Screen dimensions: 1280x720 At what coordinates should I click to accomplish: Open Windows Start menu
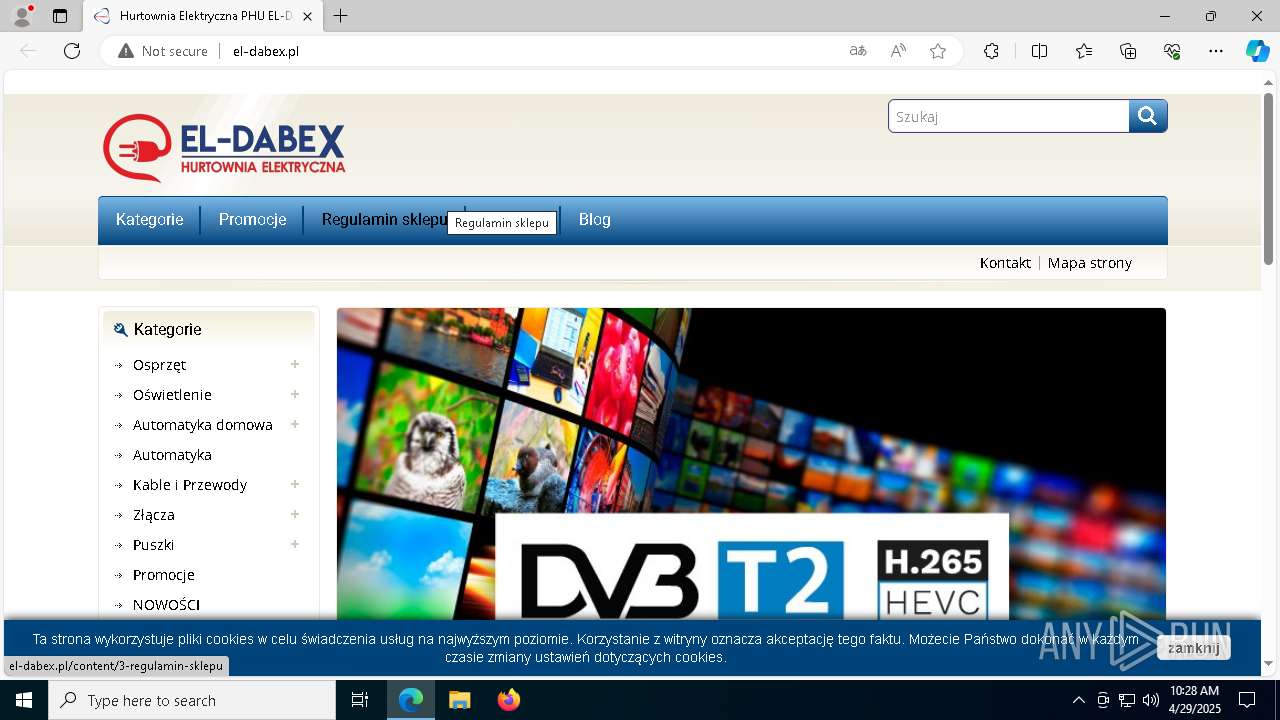tap(24, 700)
